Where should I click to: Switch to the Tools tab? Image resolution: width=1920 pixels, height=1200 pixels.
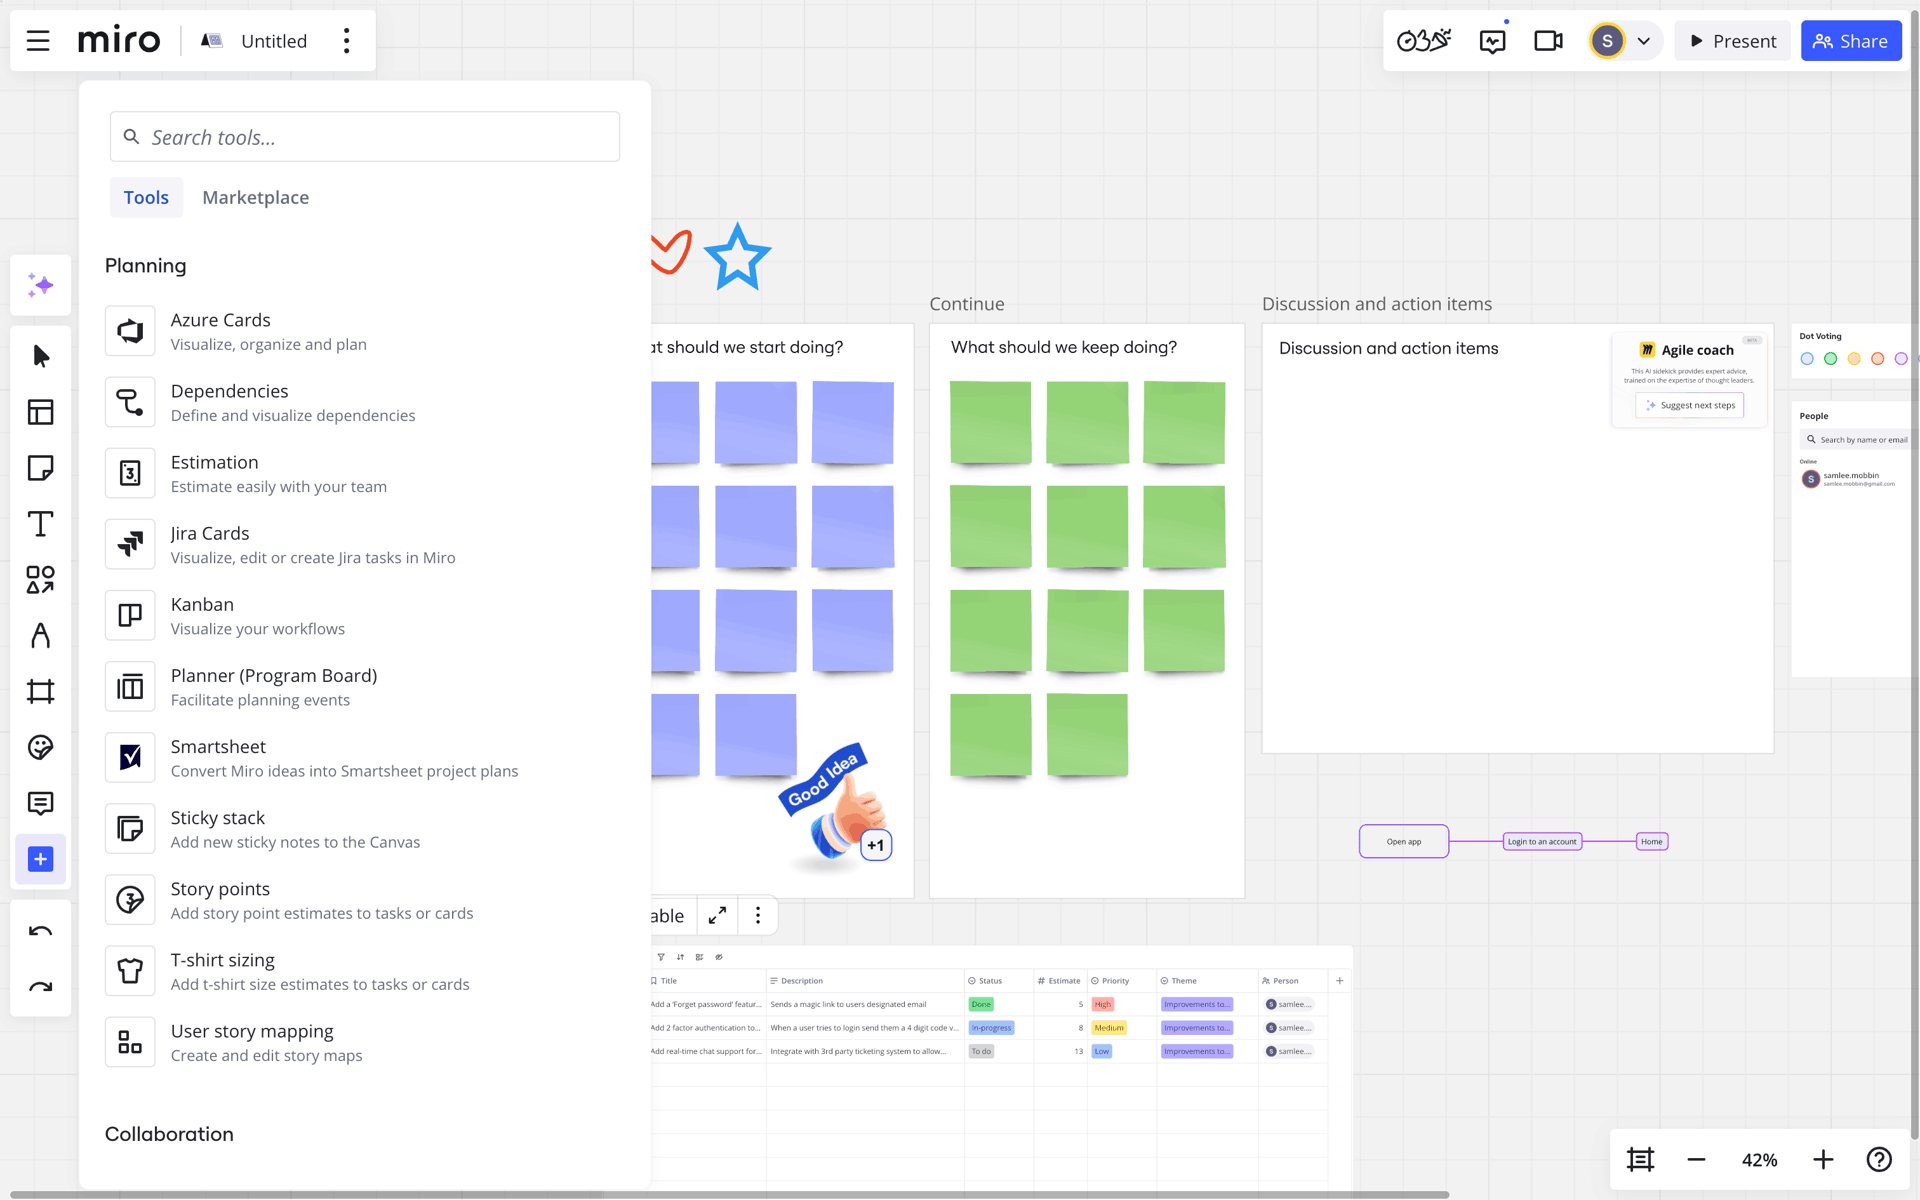click(146, 198)
